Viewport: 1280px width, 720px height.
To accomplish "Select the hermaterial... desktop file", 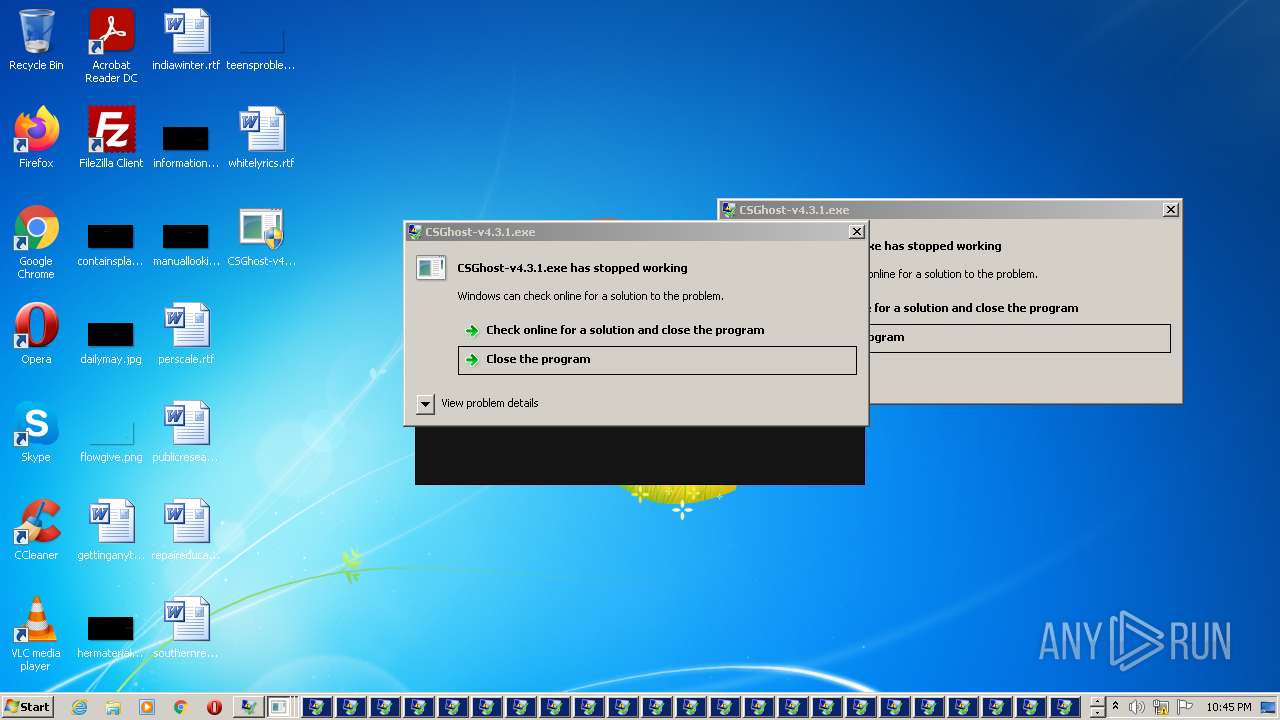I will (x=111, y=636).
